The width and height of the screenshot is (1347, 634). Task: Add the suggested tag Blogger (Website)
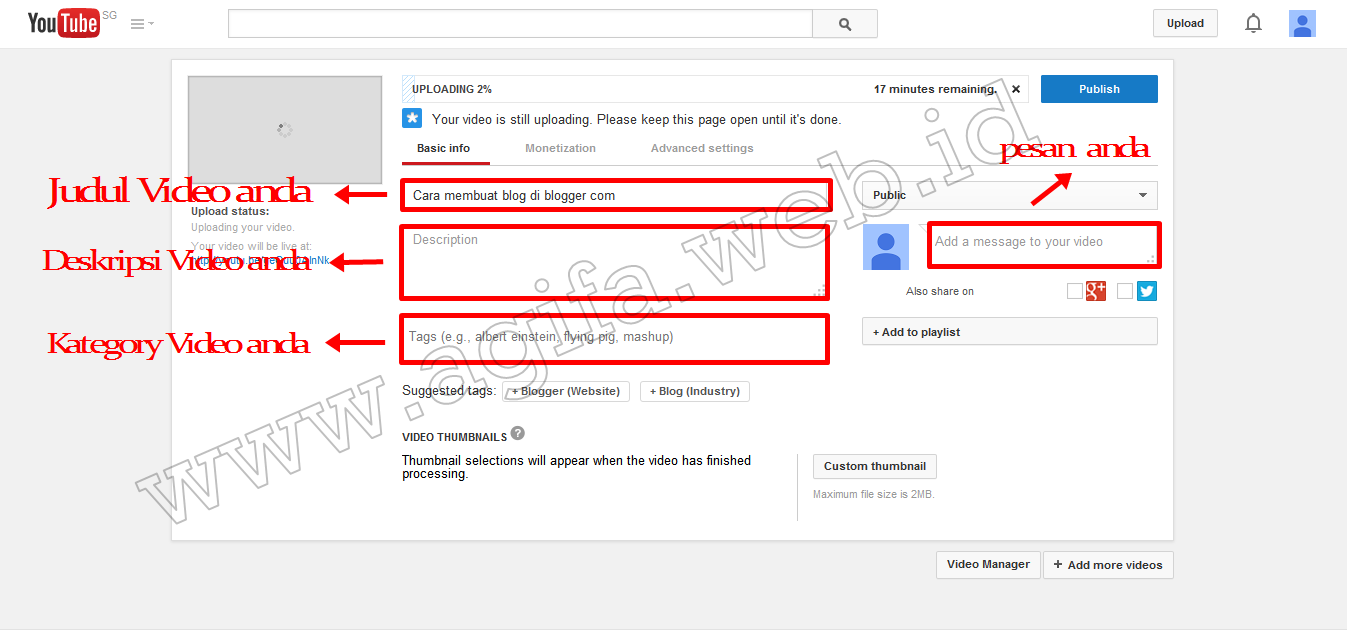[565, 391]
